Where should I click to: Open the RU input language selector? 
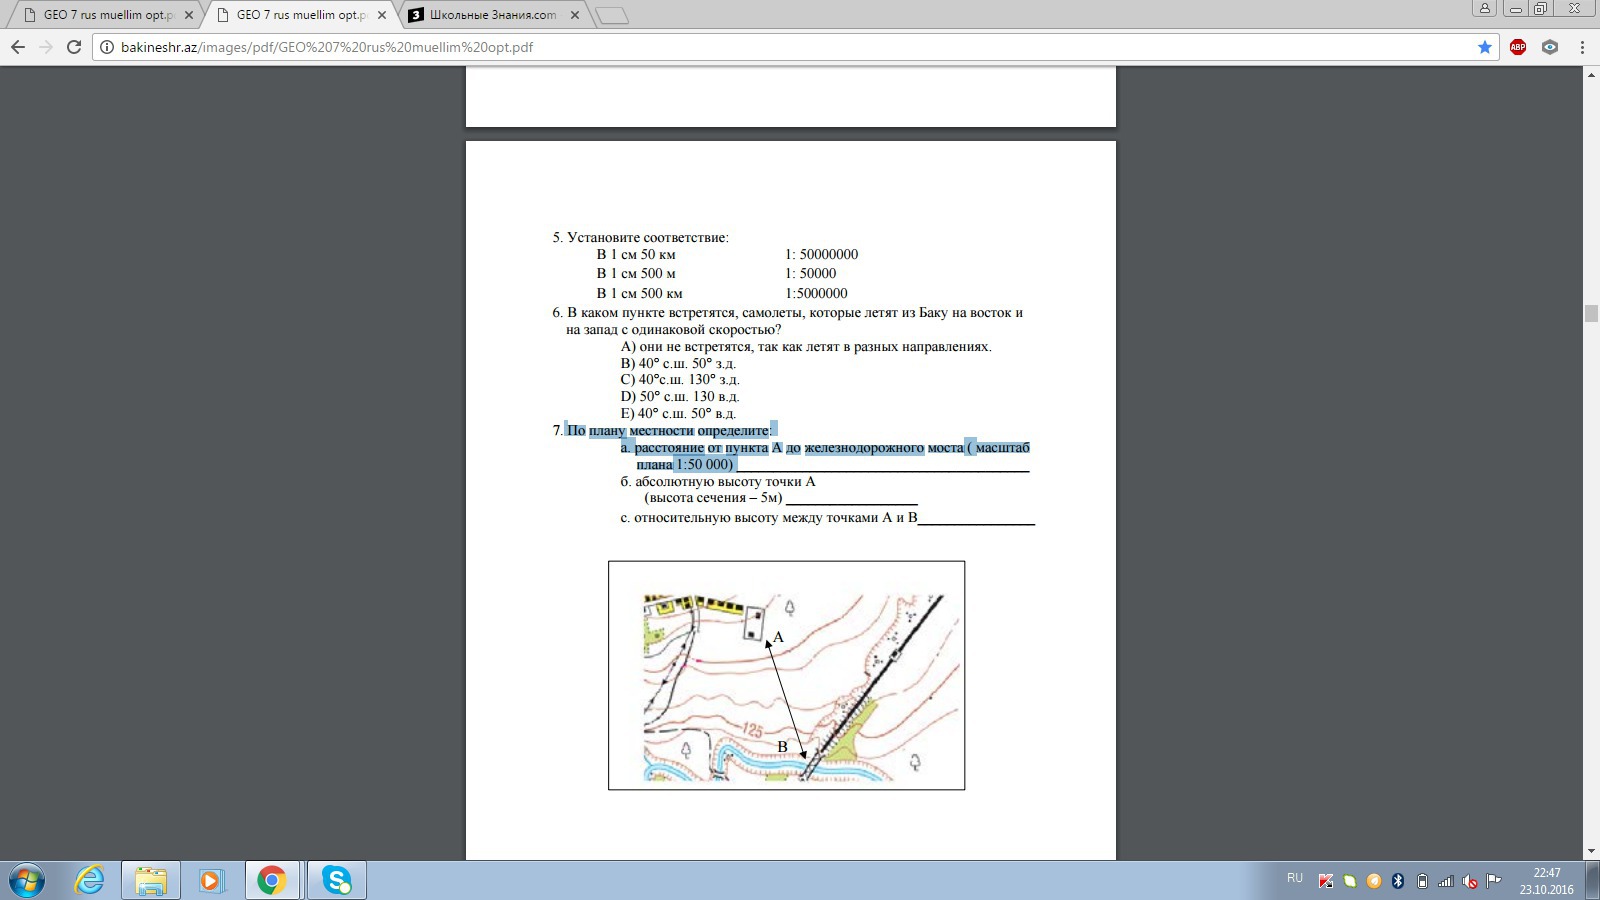pyautogui.click(x=1295, y=878)
